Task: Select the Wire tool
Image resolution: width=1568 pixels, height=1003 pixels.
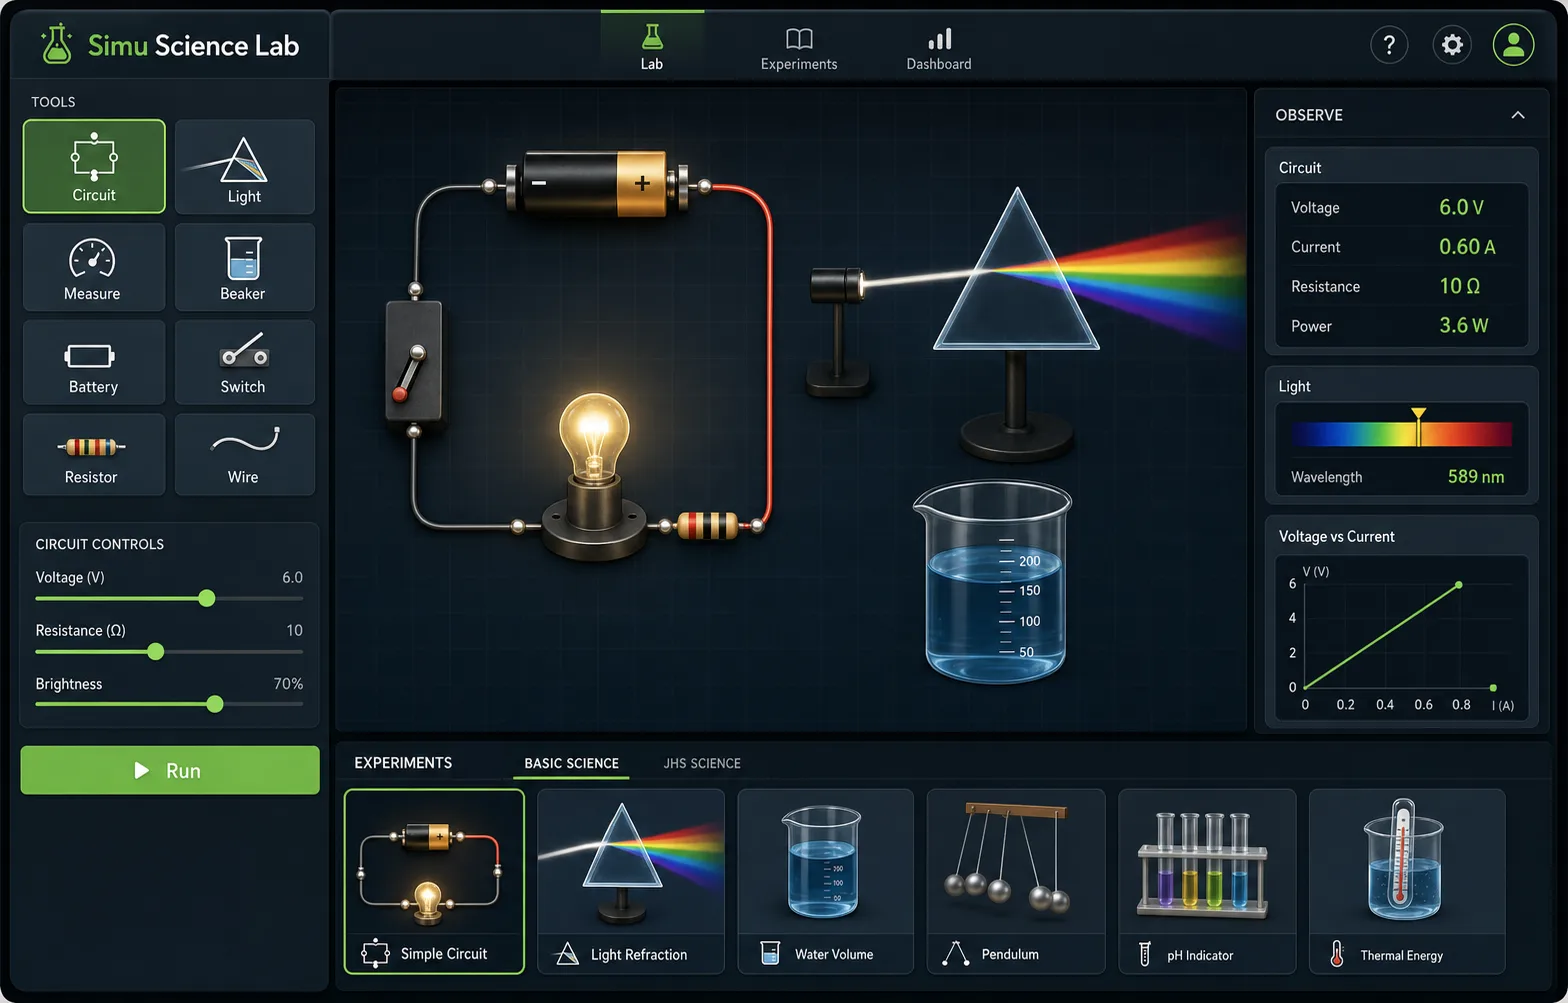Action: (x=245, y=455)
